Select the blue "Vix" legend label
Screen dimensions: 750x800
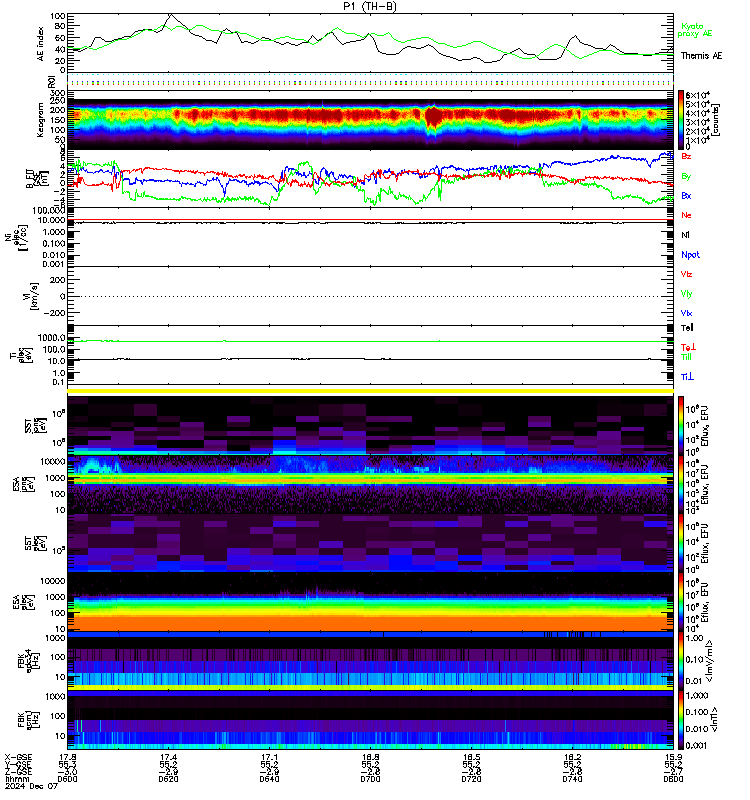point(686,313)
